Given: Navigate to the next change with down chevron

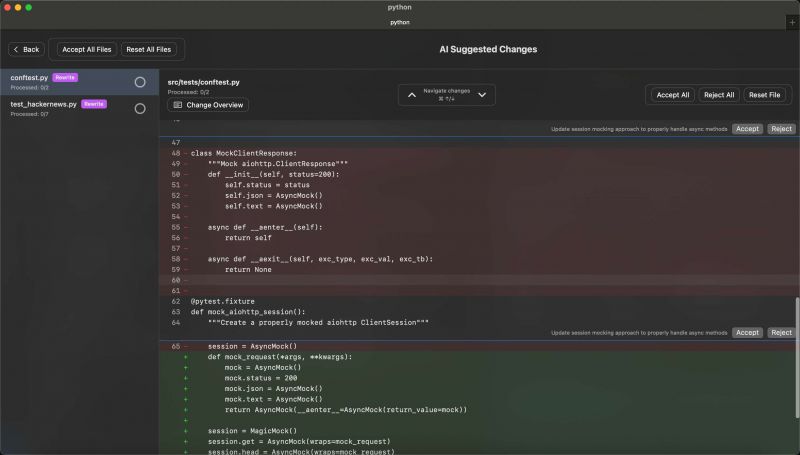Looking at the screenshot, I should 482,95.
